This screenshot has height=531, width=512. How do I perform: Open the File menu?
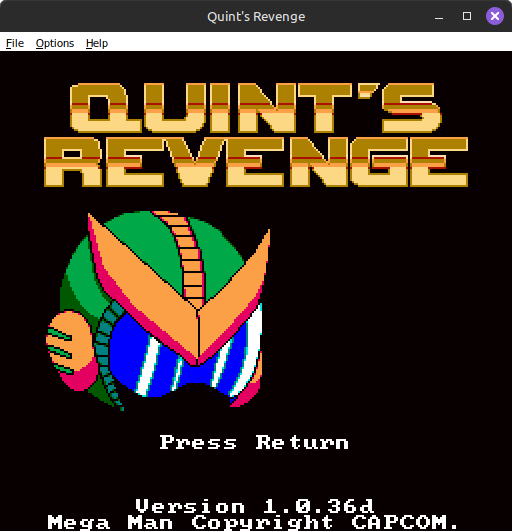pyautogui.click(x=15, y=43)
